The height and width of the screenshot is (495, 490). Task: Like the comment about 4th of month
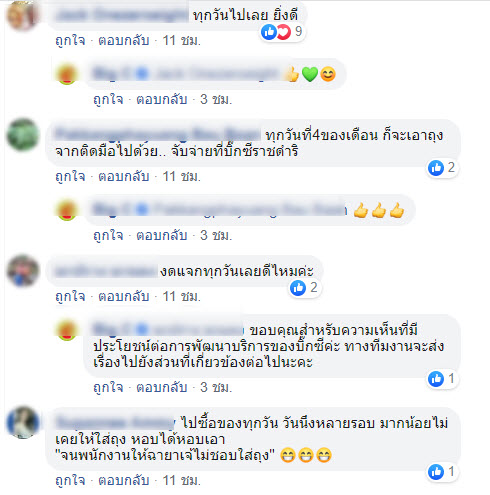(70, 177)
